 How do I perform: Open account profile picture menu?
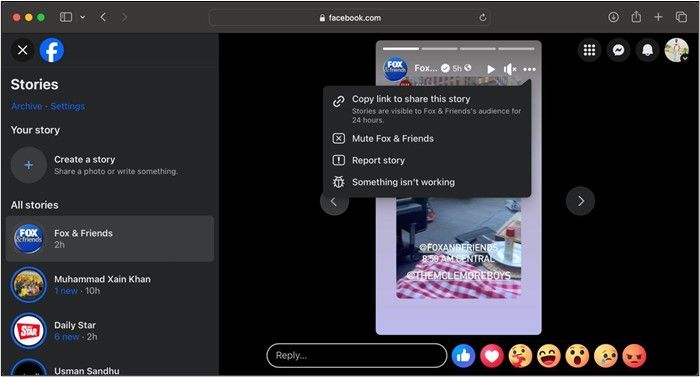point(676,50)
